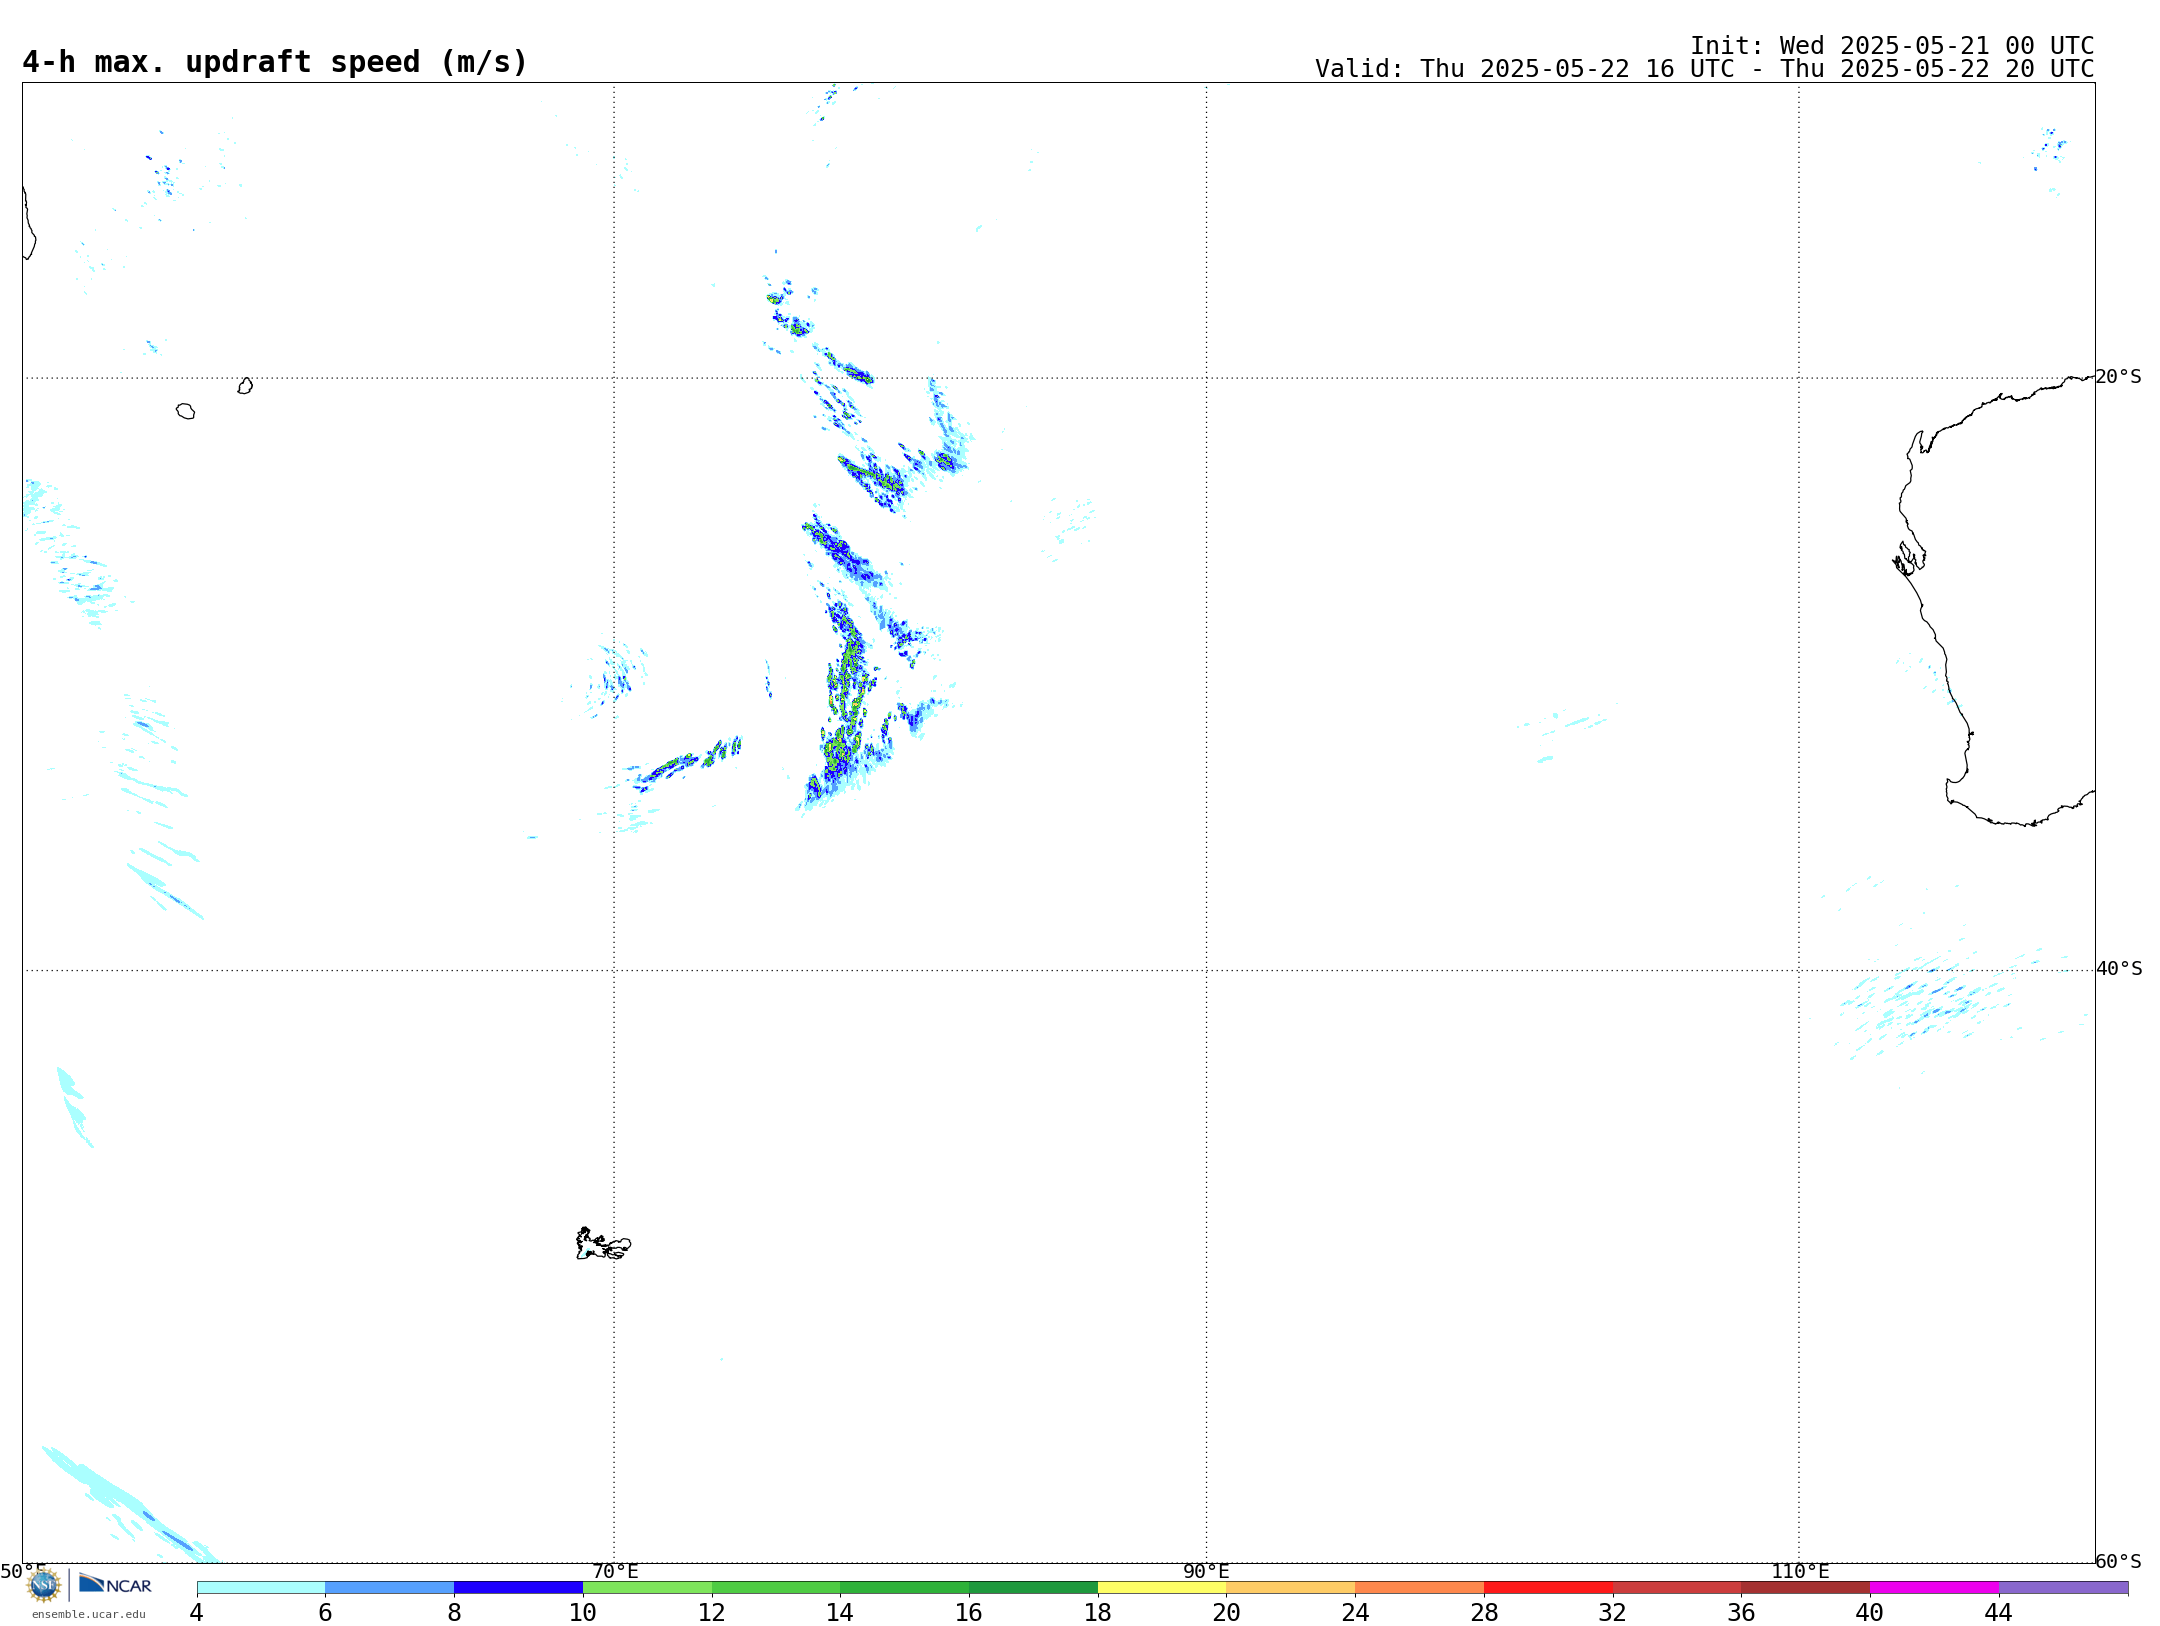Click the purple 44+ colorbar swatch
Image resolution: width=2160 pixels, height=1626 pixels.
click(2063, 1587)
